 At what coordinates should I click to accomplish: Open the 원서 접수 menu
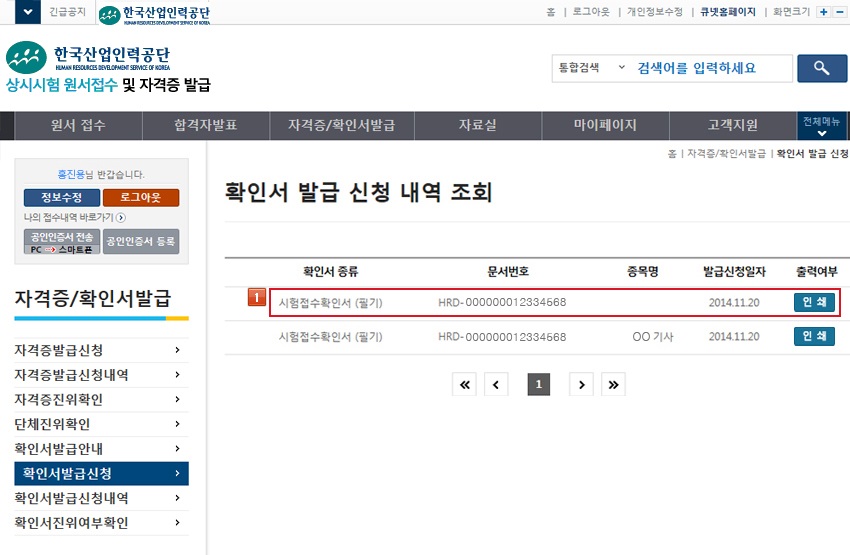[x=78, y=126]
